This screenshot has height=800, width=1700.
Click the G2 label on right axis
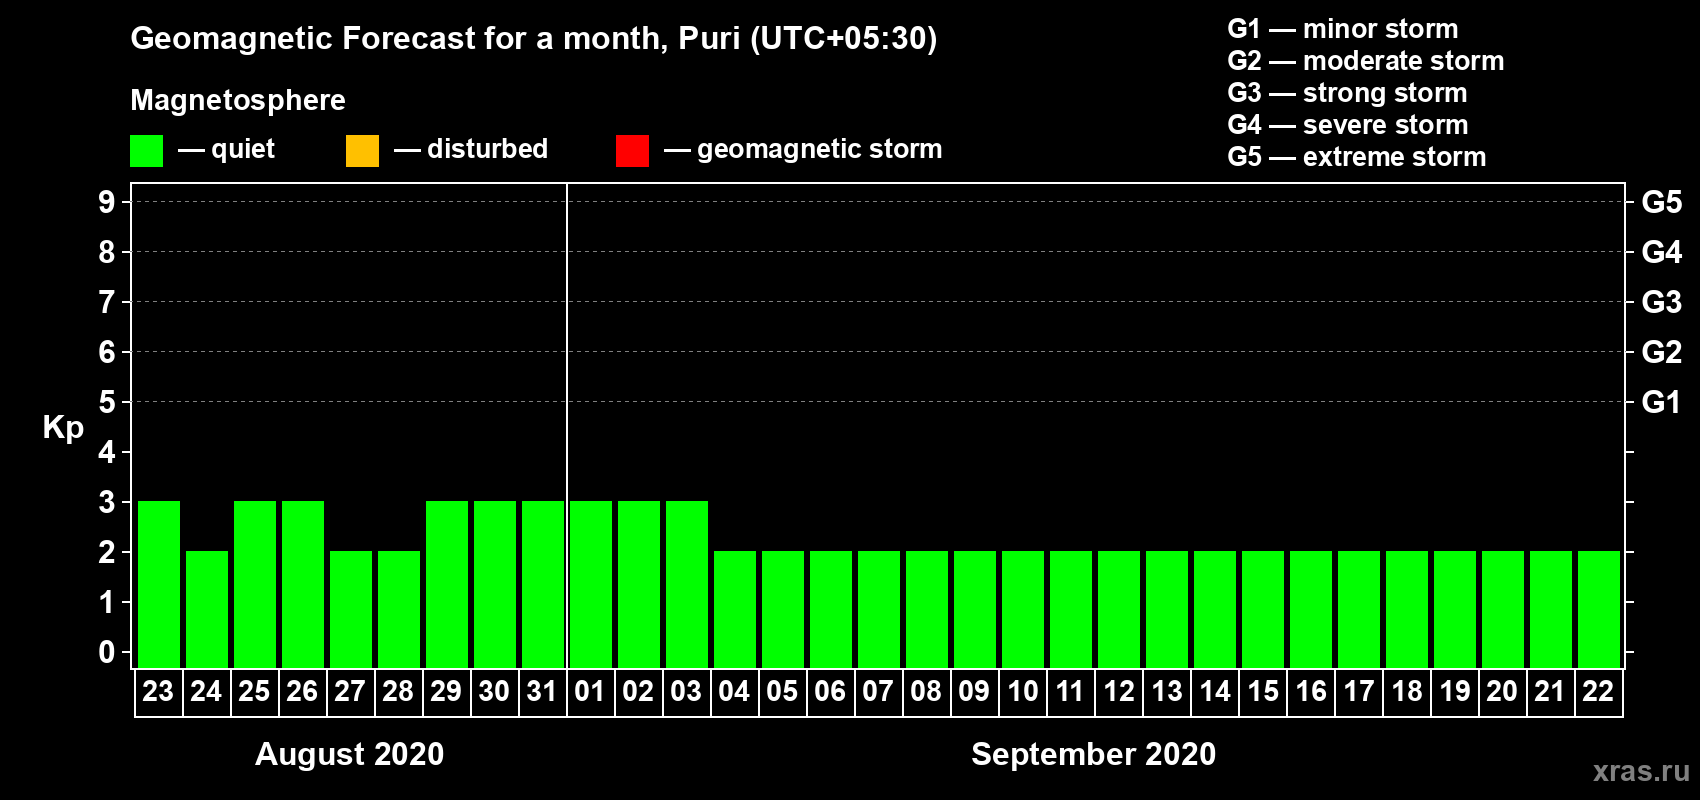pos(1661,352)
